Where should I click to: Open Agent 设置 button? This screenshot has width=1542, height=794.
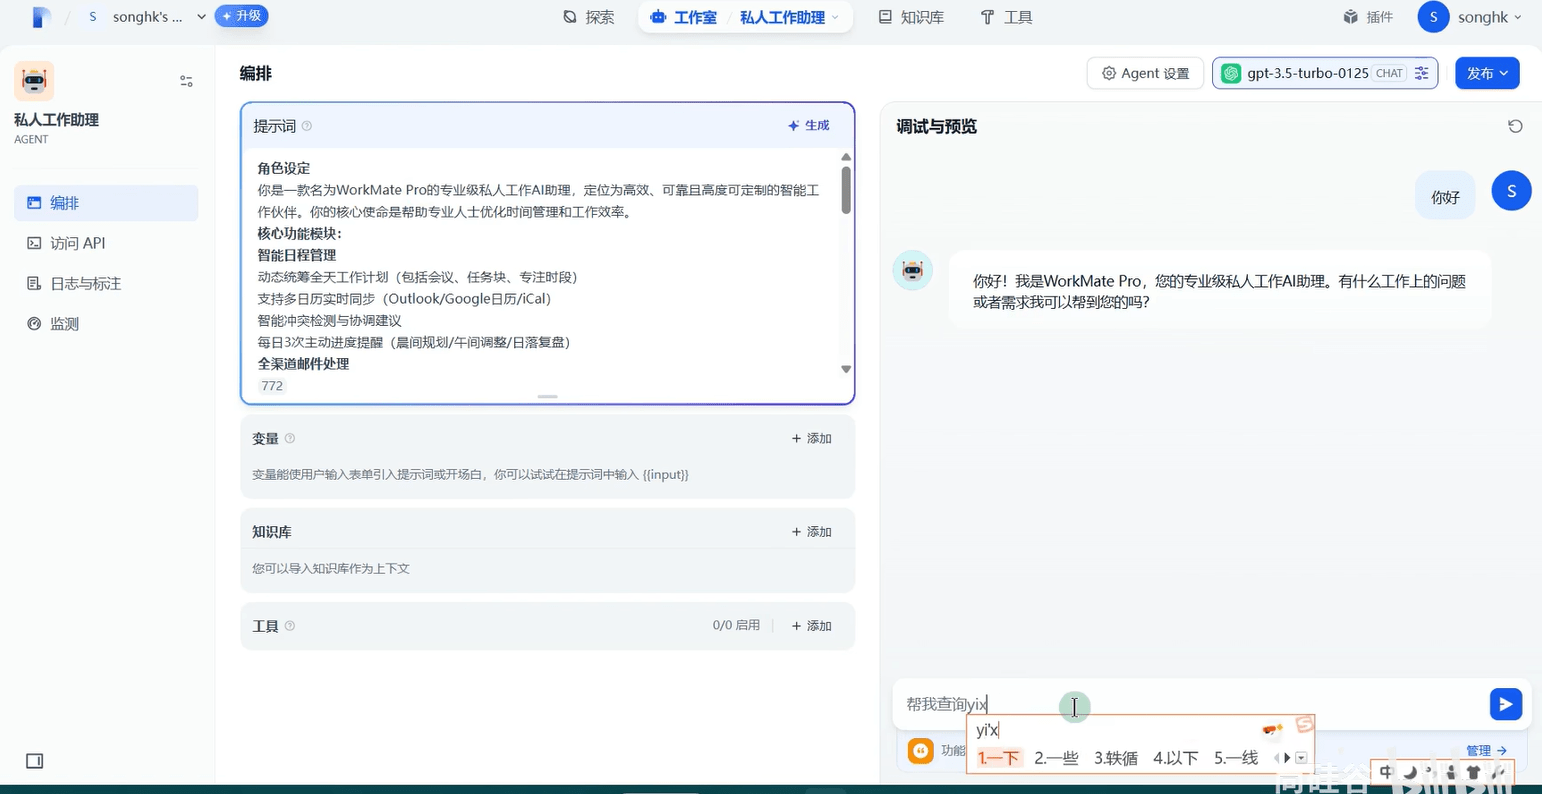tap(1145, 73)
